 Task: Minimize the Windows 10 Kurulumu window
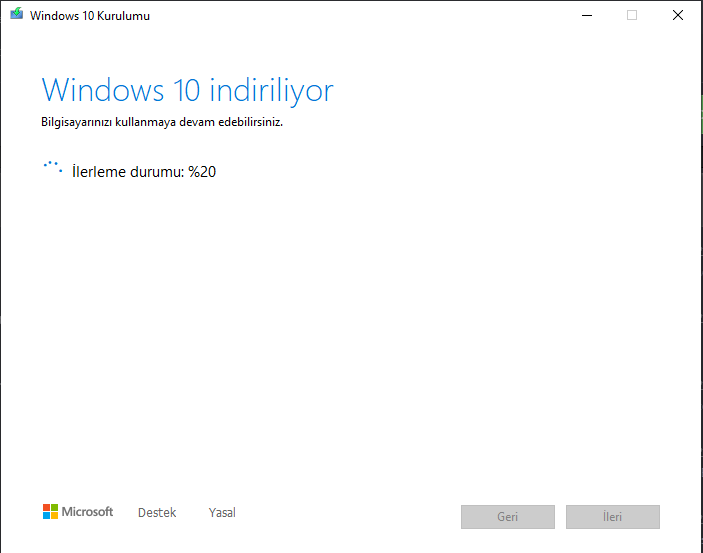tap(587, 15)
